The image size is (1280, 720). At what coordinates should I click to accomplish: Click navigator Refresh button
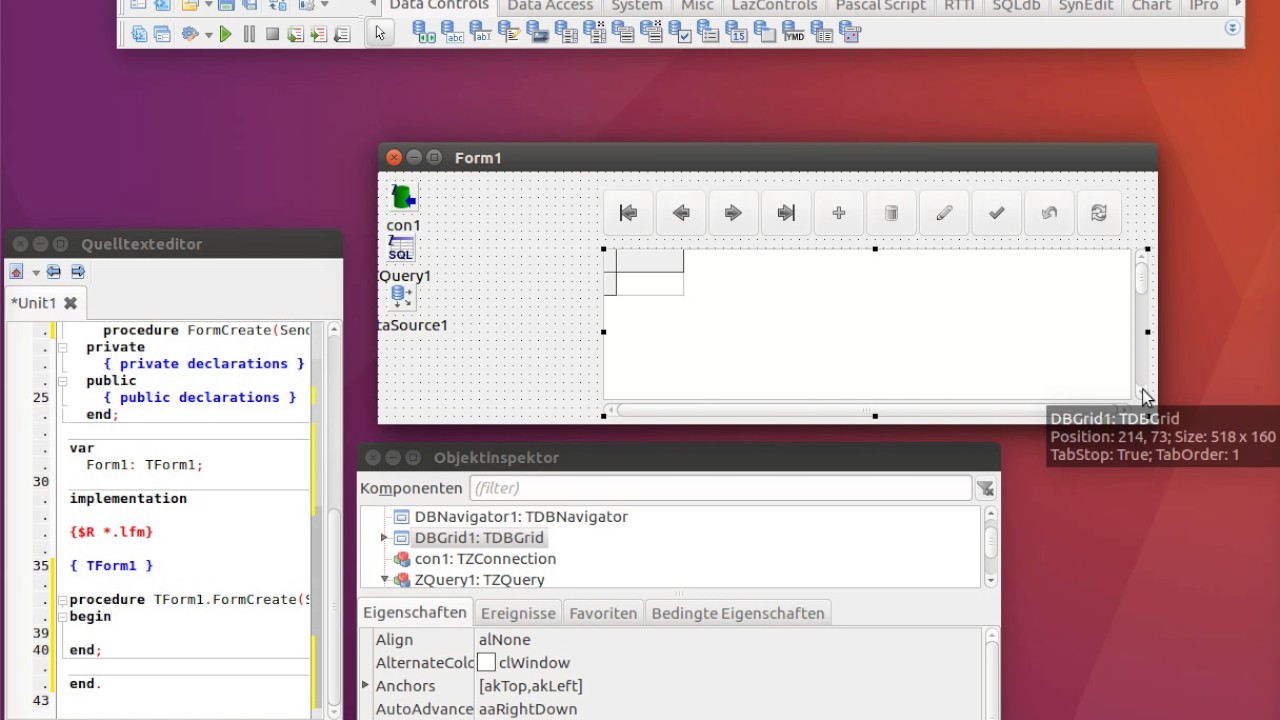pos(1099,213)
